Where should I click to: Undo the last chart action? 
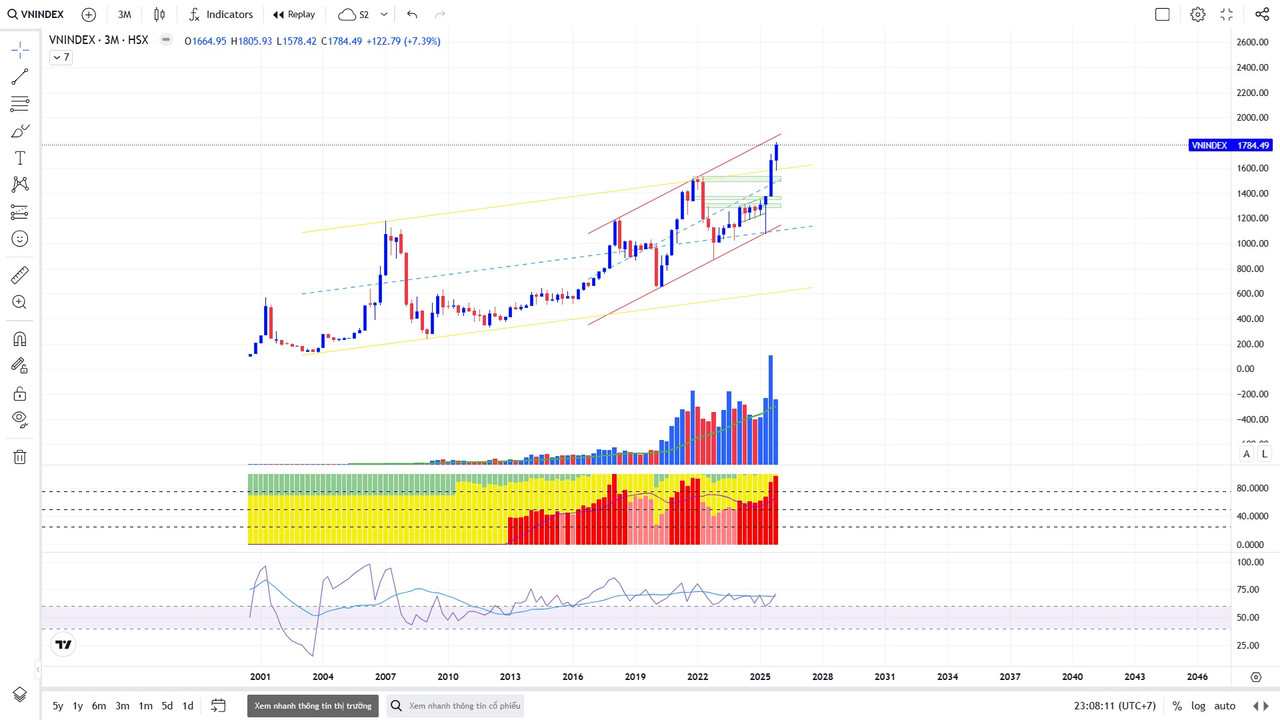(412, 15)
